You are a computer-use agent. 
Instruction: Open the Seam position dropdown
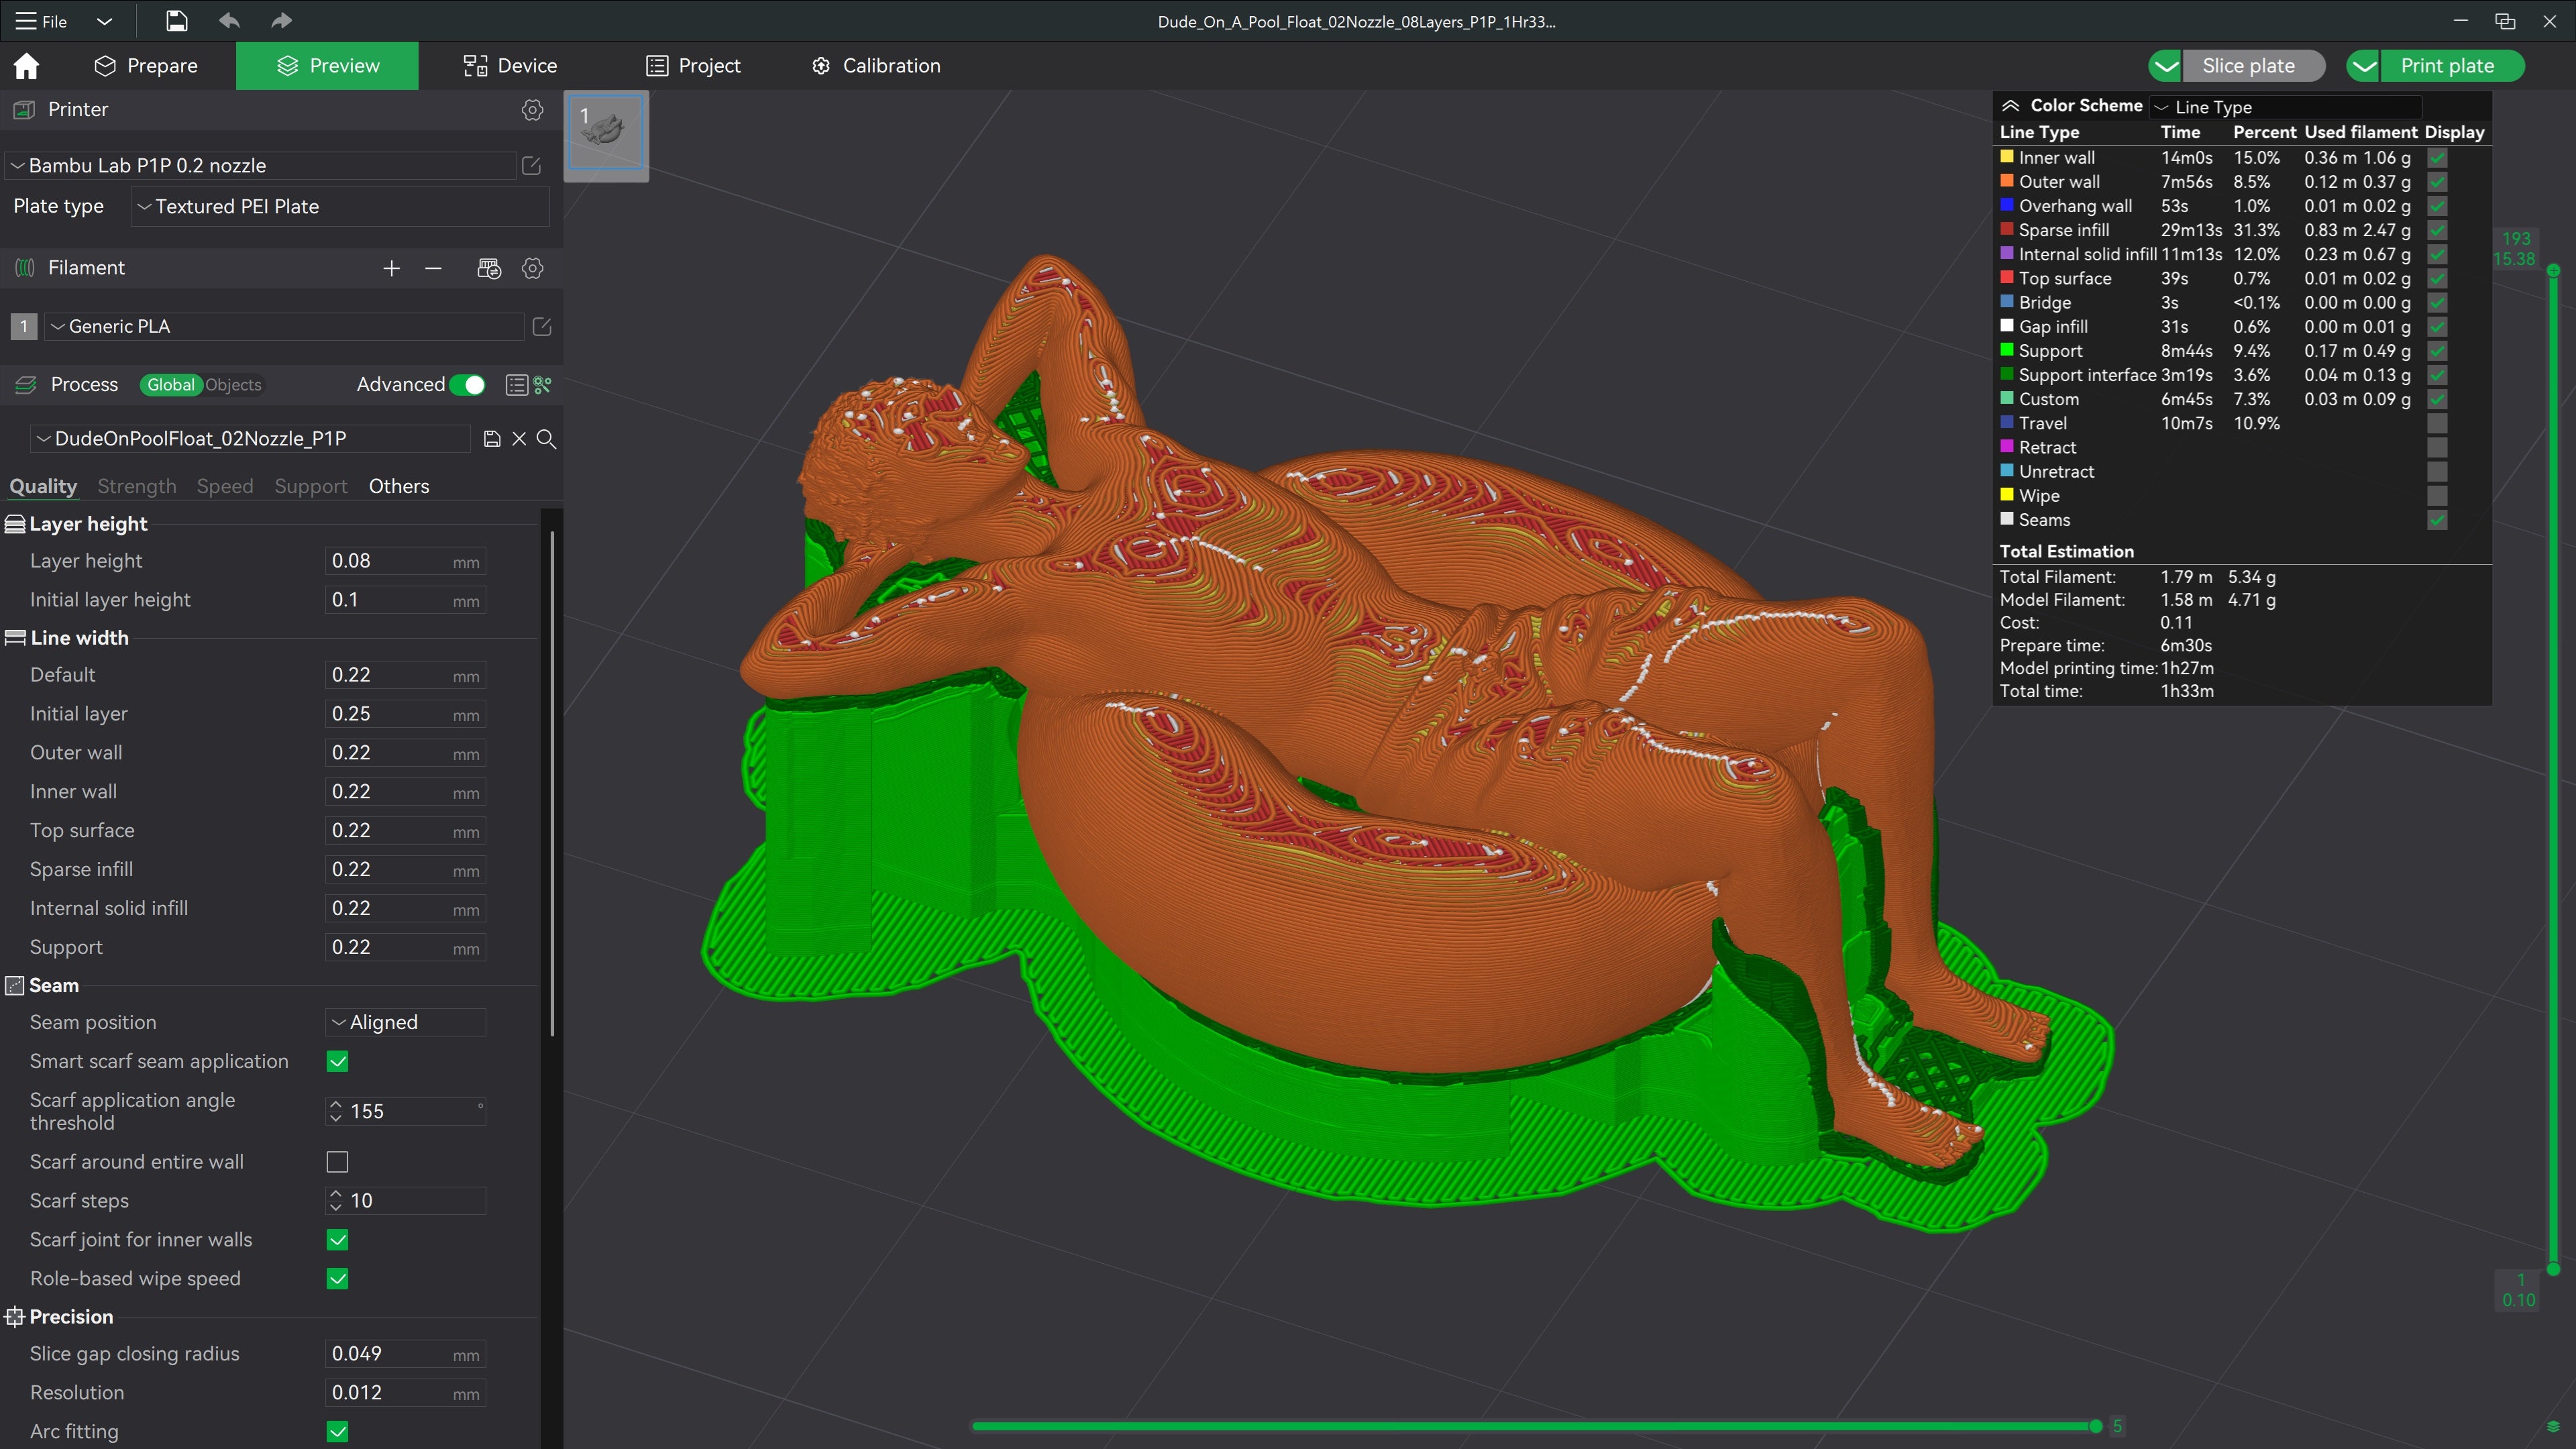tap(406, 1022)
